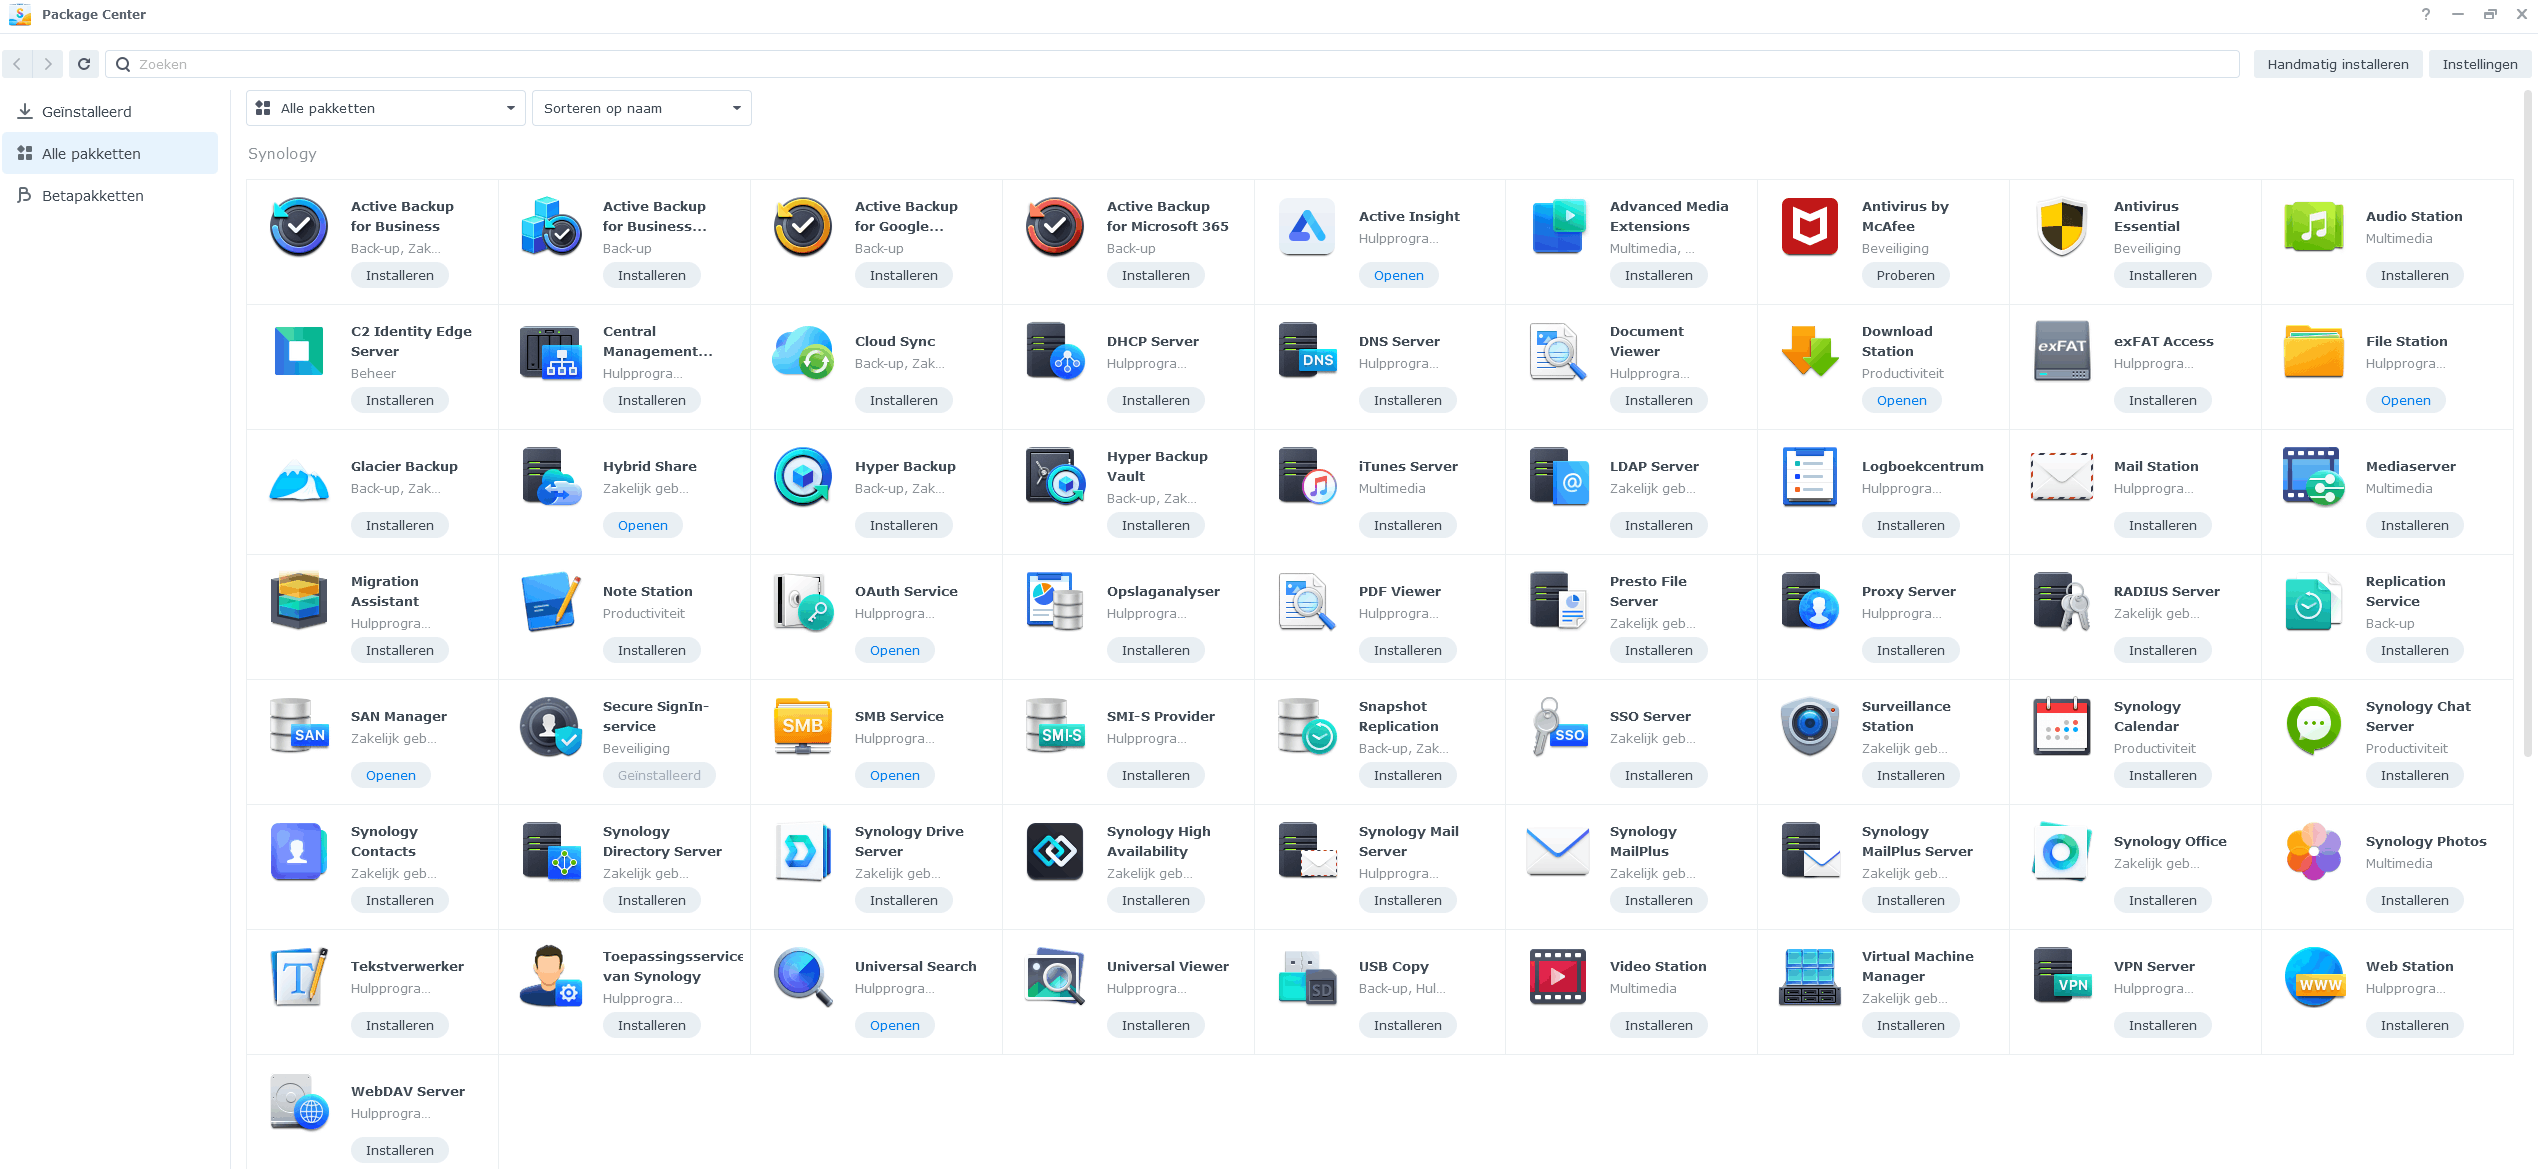Click Openen for Active Insight
The height and width of the screenshot is (1169, 2538).
(1398, 275)
